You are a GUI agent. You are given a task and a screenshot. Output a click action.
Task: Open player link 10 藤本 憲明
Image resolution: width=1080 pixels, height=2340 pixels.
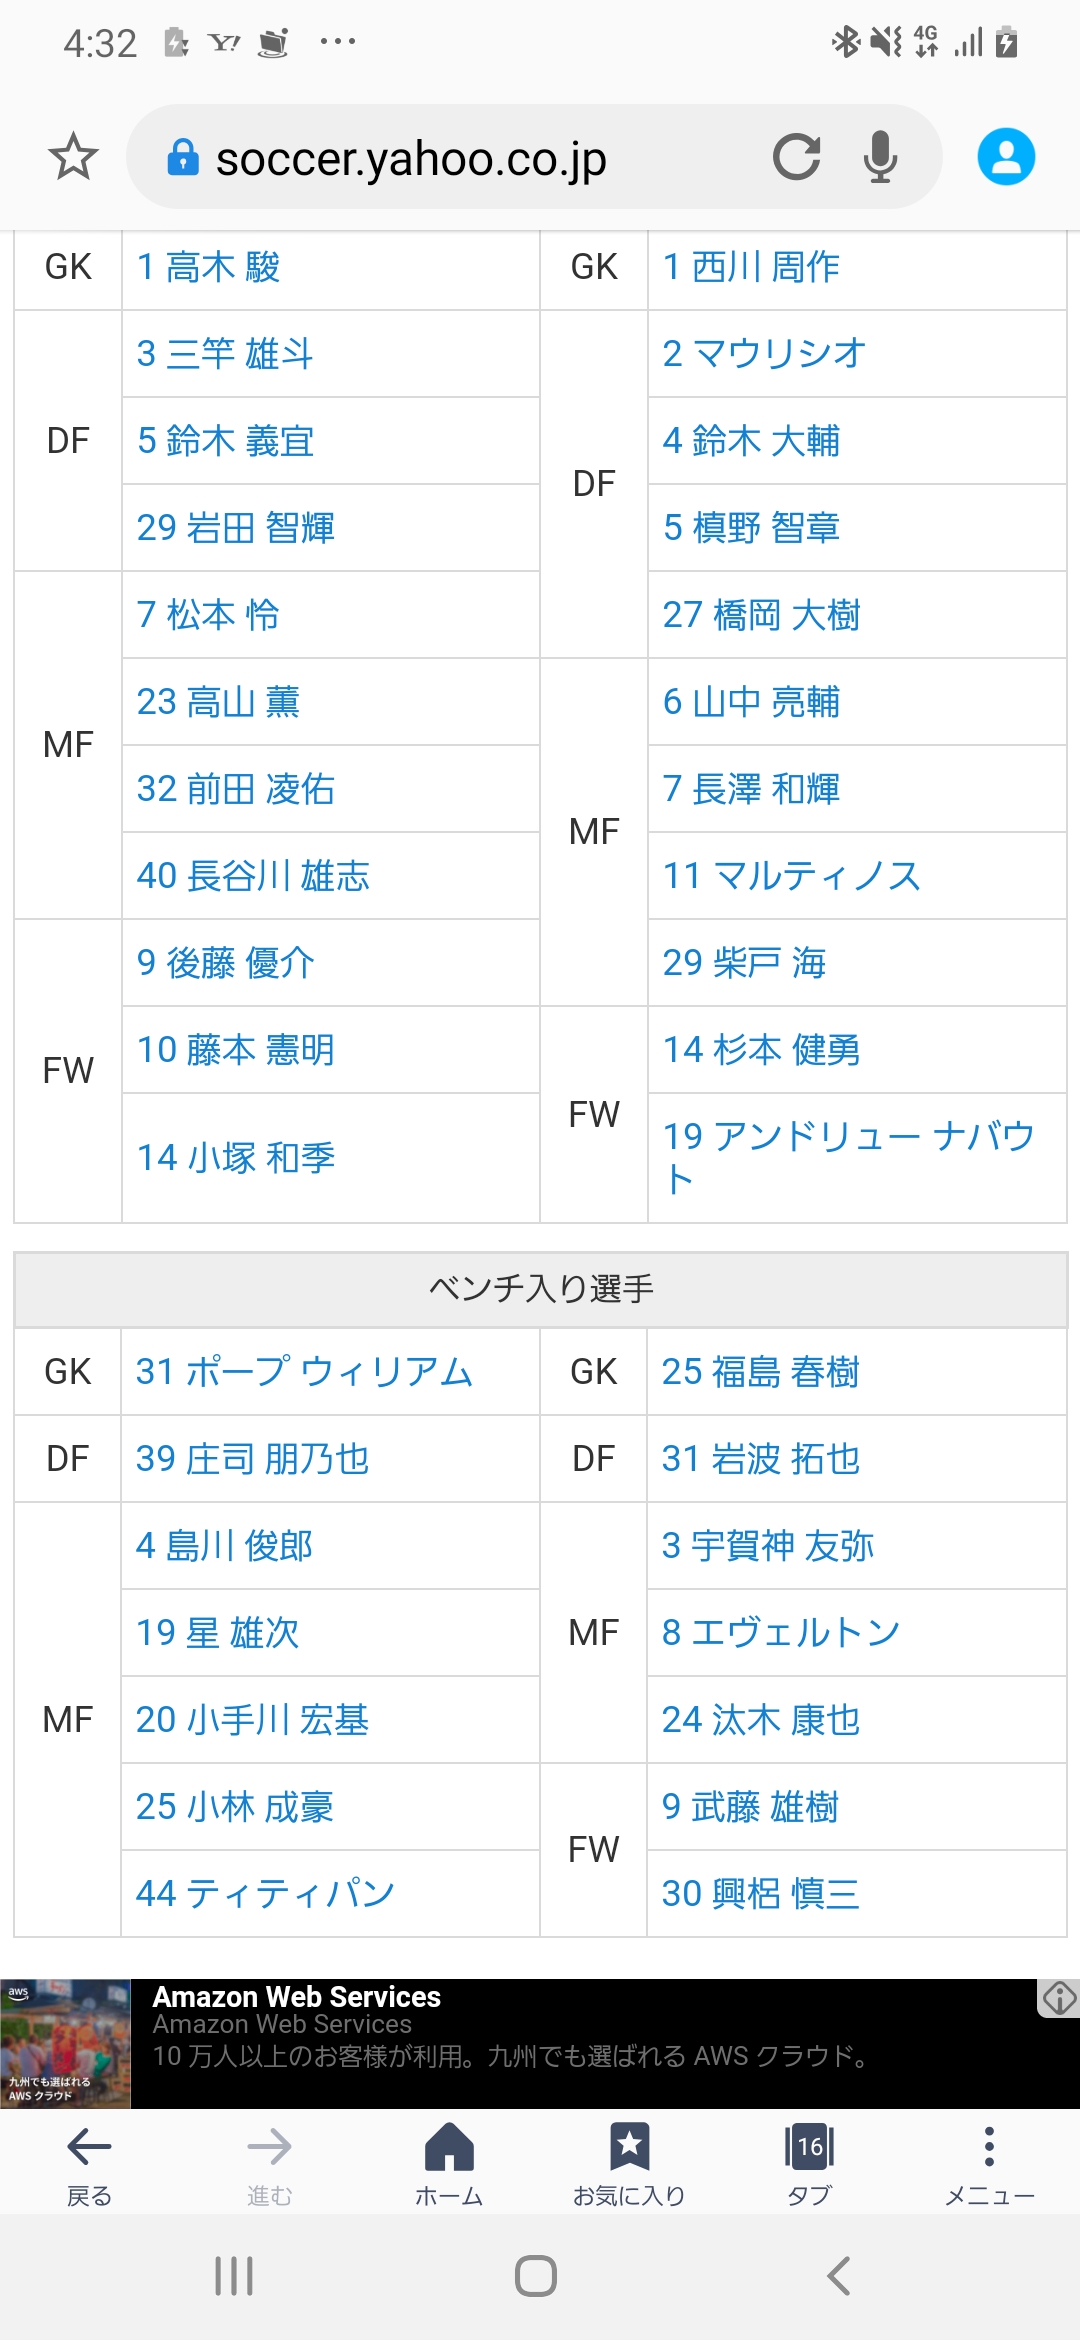click(236, 1050)
